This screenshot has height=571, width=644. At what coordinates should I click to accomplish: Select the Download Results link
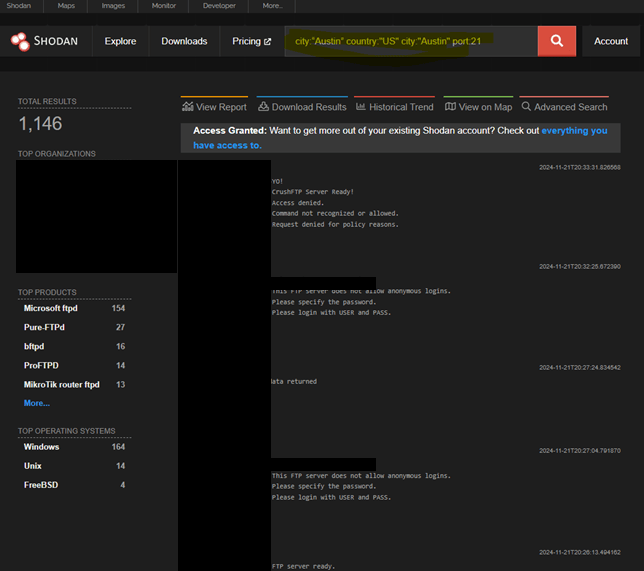(x=302, y=107)
